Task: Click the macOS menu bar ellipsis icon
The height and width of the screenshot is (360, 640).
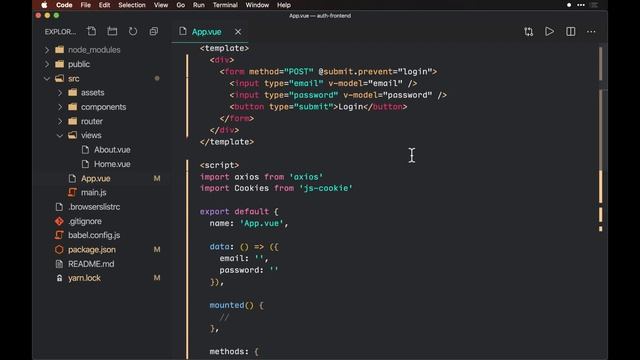Action: click(581, 5)
